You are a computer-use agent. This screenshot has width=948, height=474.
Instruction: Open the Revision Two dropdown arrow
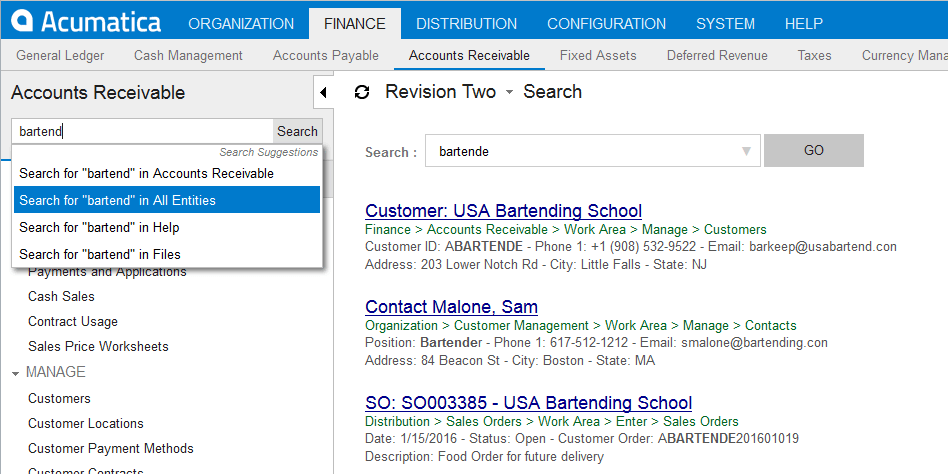[509, 93]
